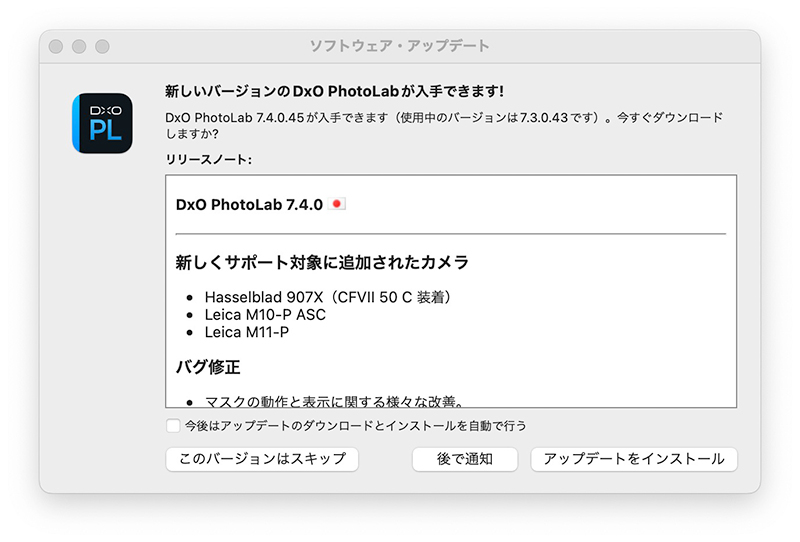800x542 pixels.
Task: Click the DxO PhotoLab 7.4.0 release heading
Action: pyautogui.click(x=249, y=205)
